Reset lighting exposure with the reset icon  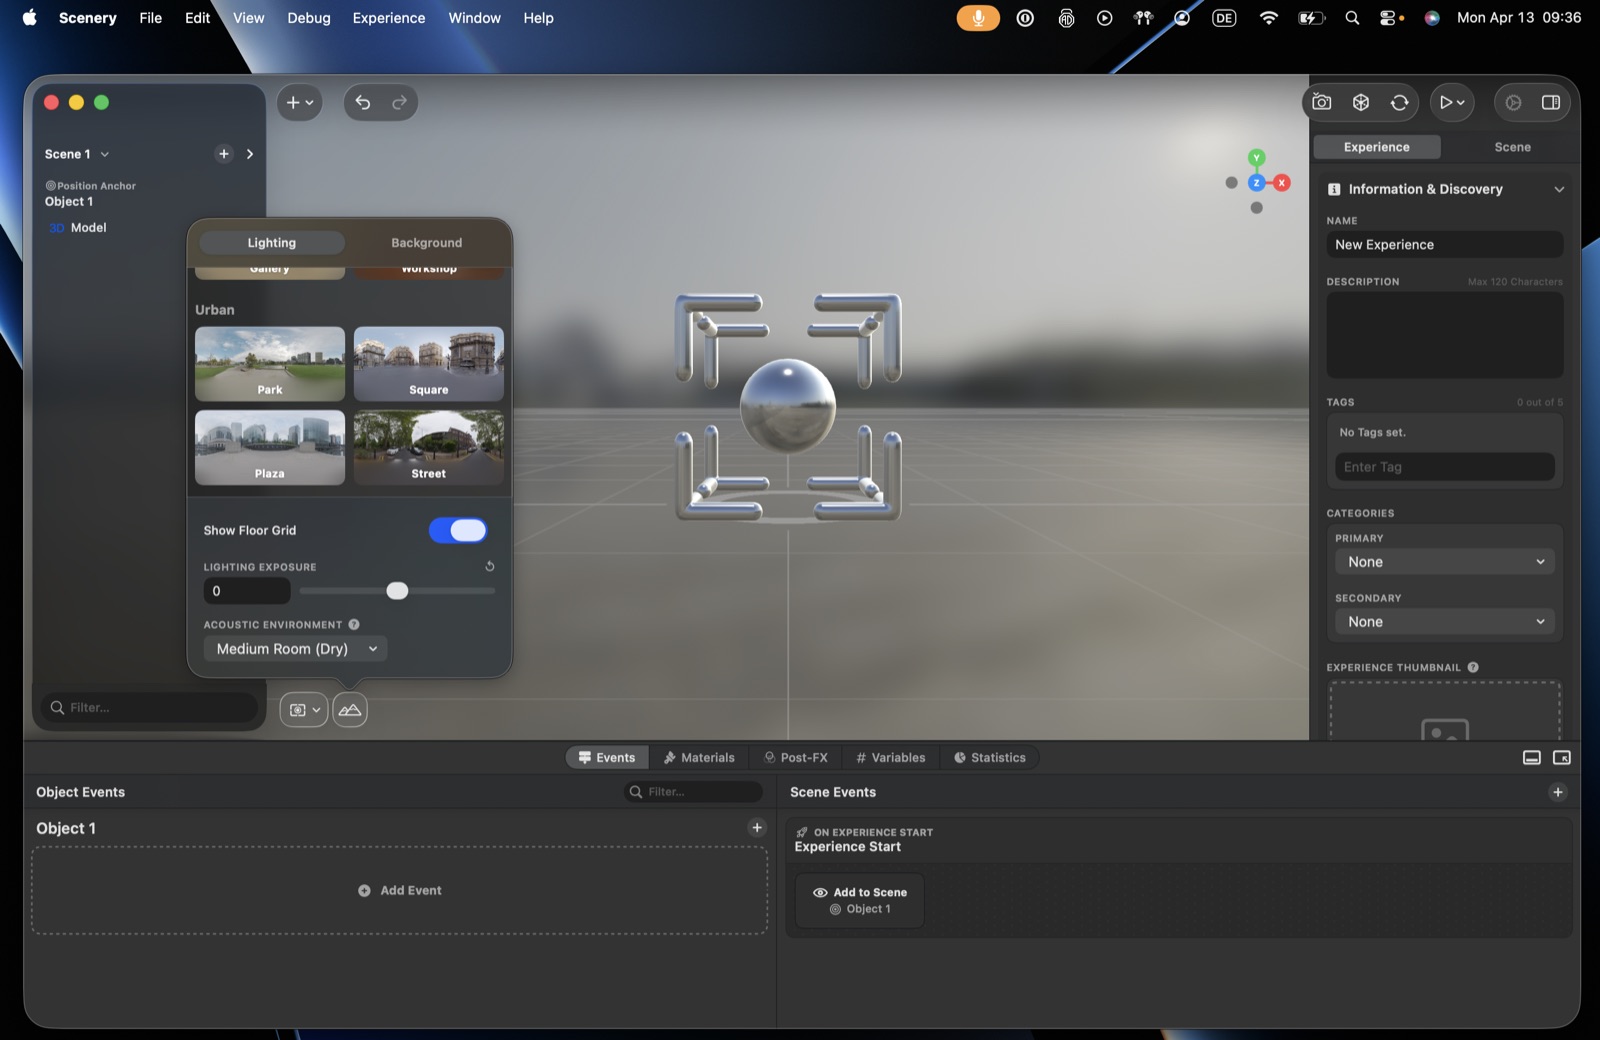point(490,566)
